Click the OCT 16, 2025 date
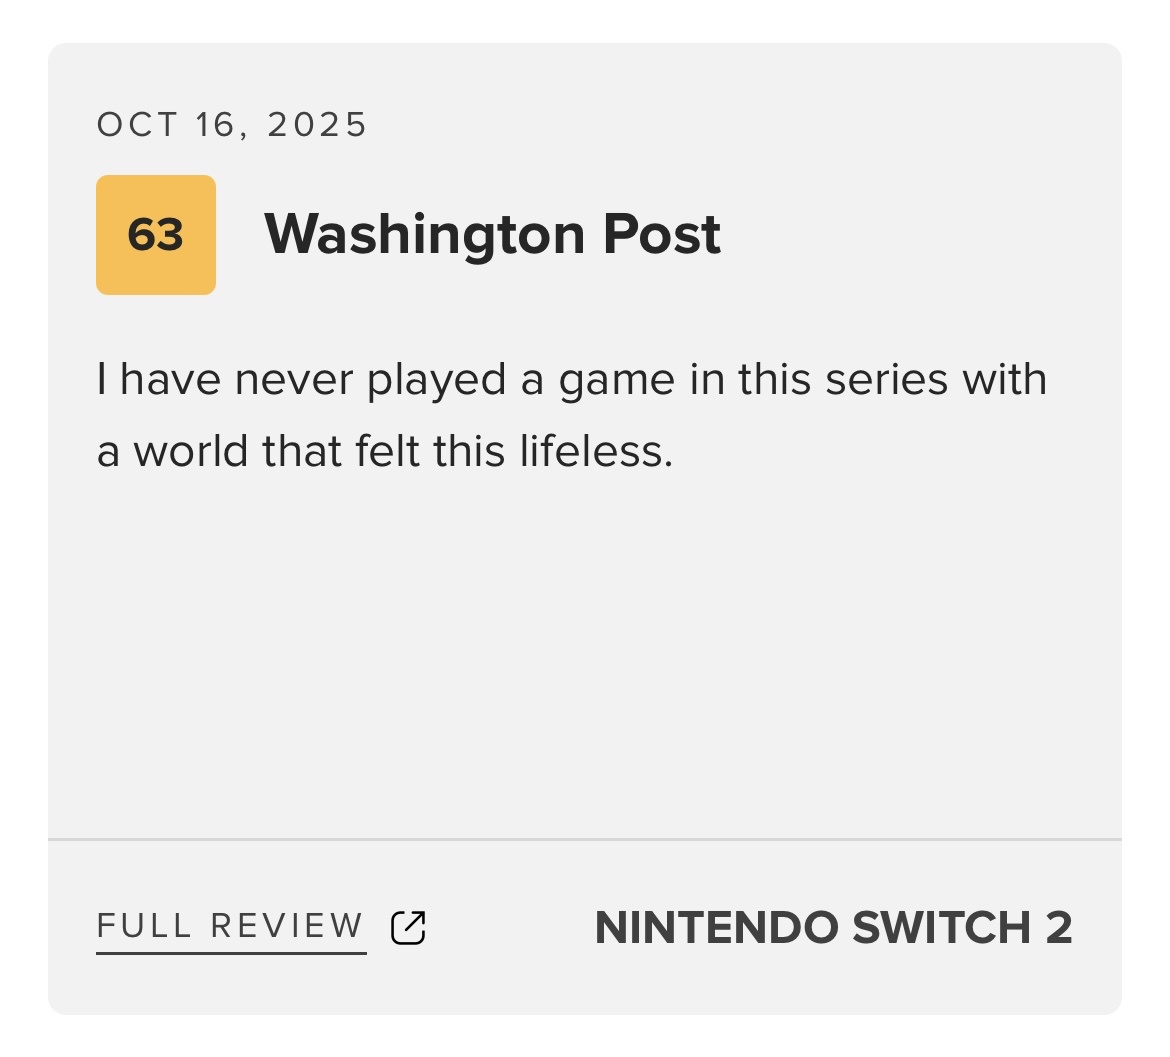 232,125
